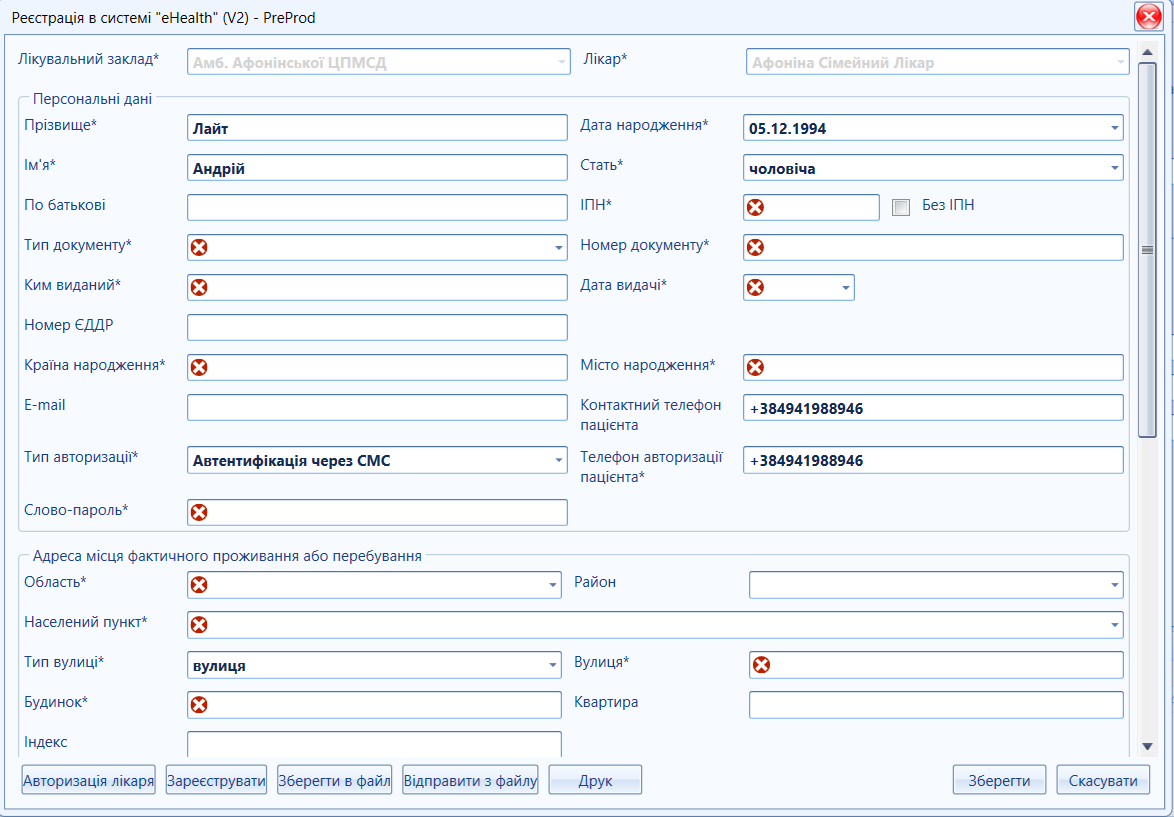Click the Зберегти в файл button

[335, 780]
